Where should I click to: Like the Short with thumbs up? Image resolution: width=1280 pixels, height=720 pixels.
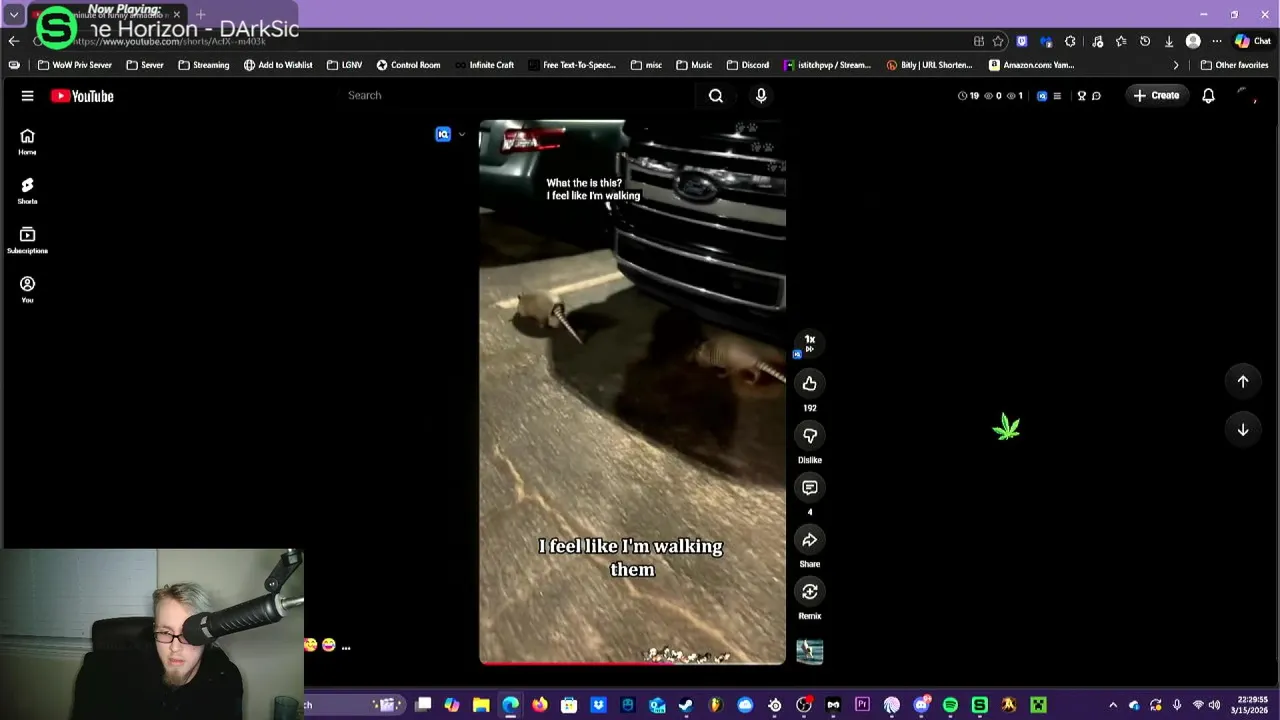809,383
